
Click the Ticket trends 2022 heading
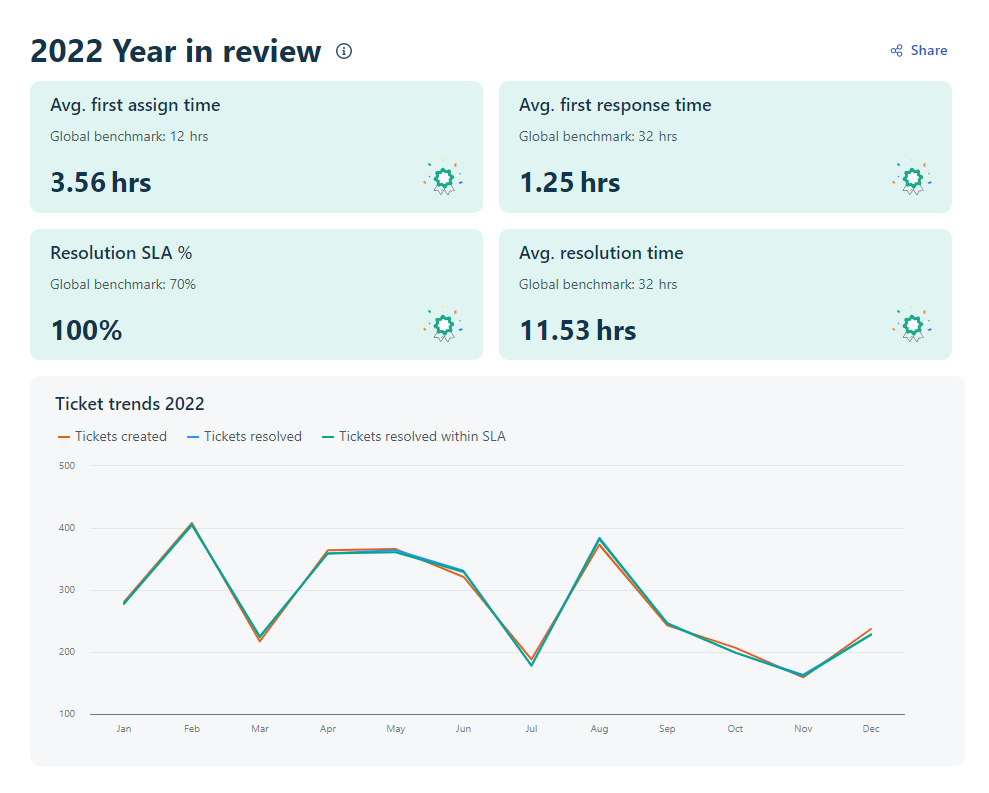tap(130, 404)
